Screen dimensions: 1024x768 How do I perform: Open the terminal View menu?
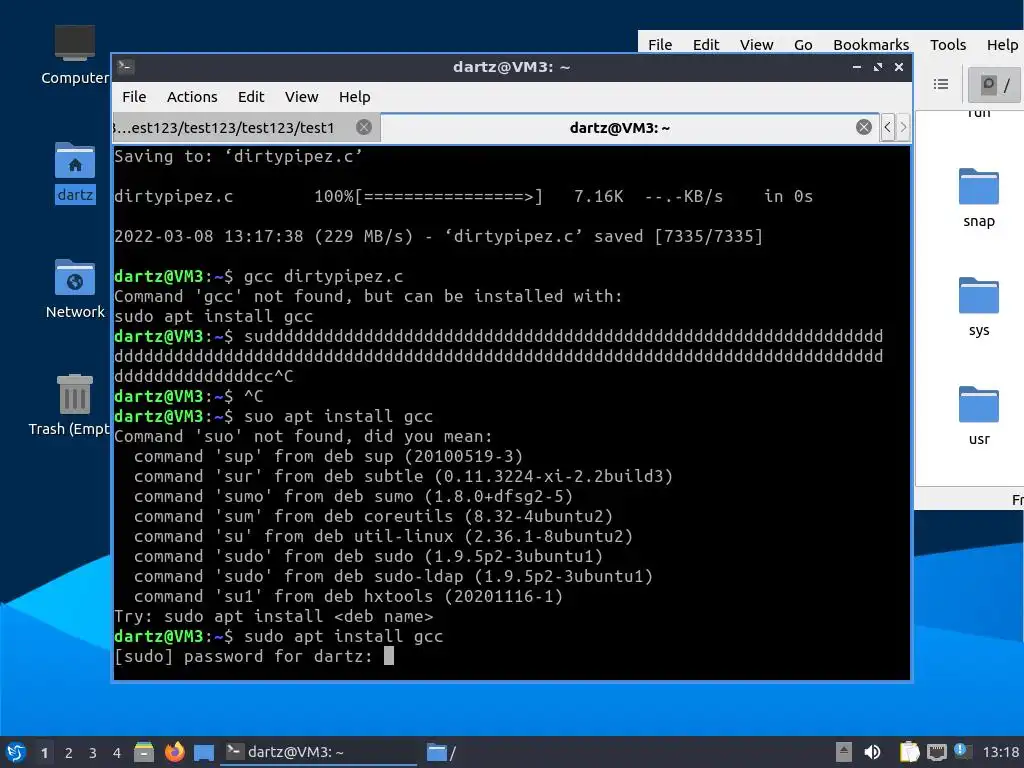(x=301, y=97)
